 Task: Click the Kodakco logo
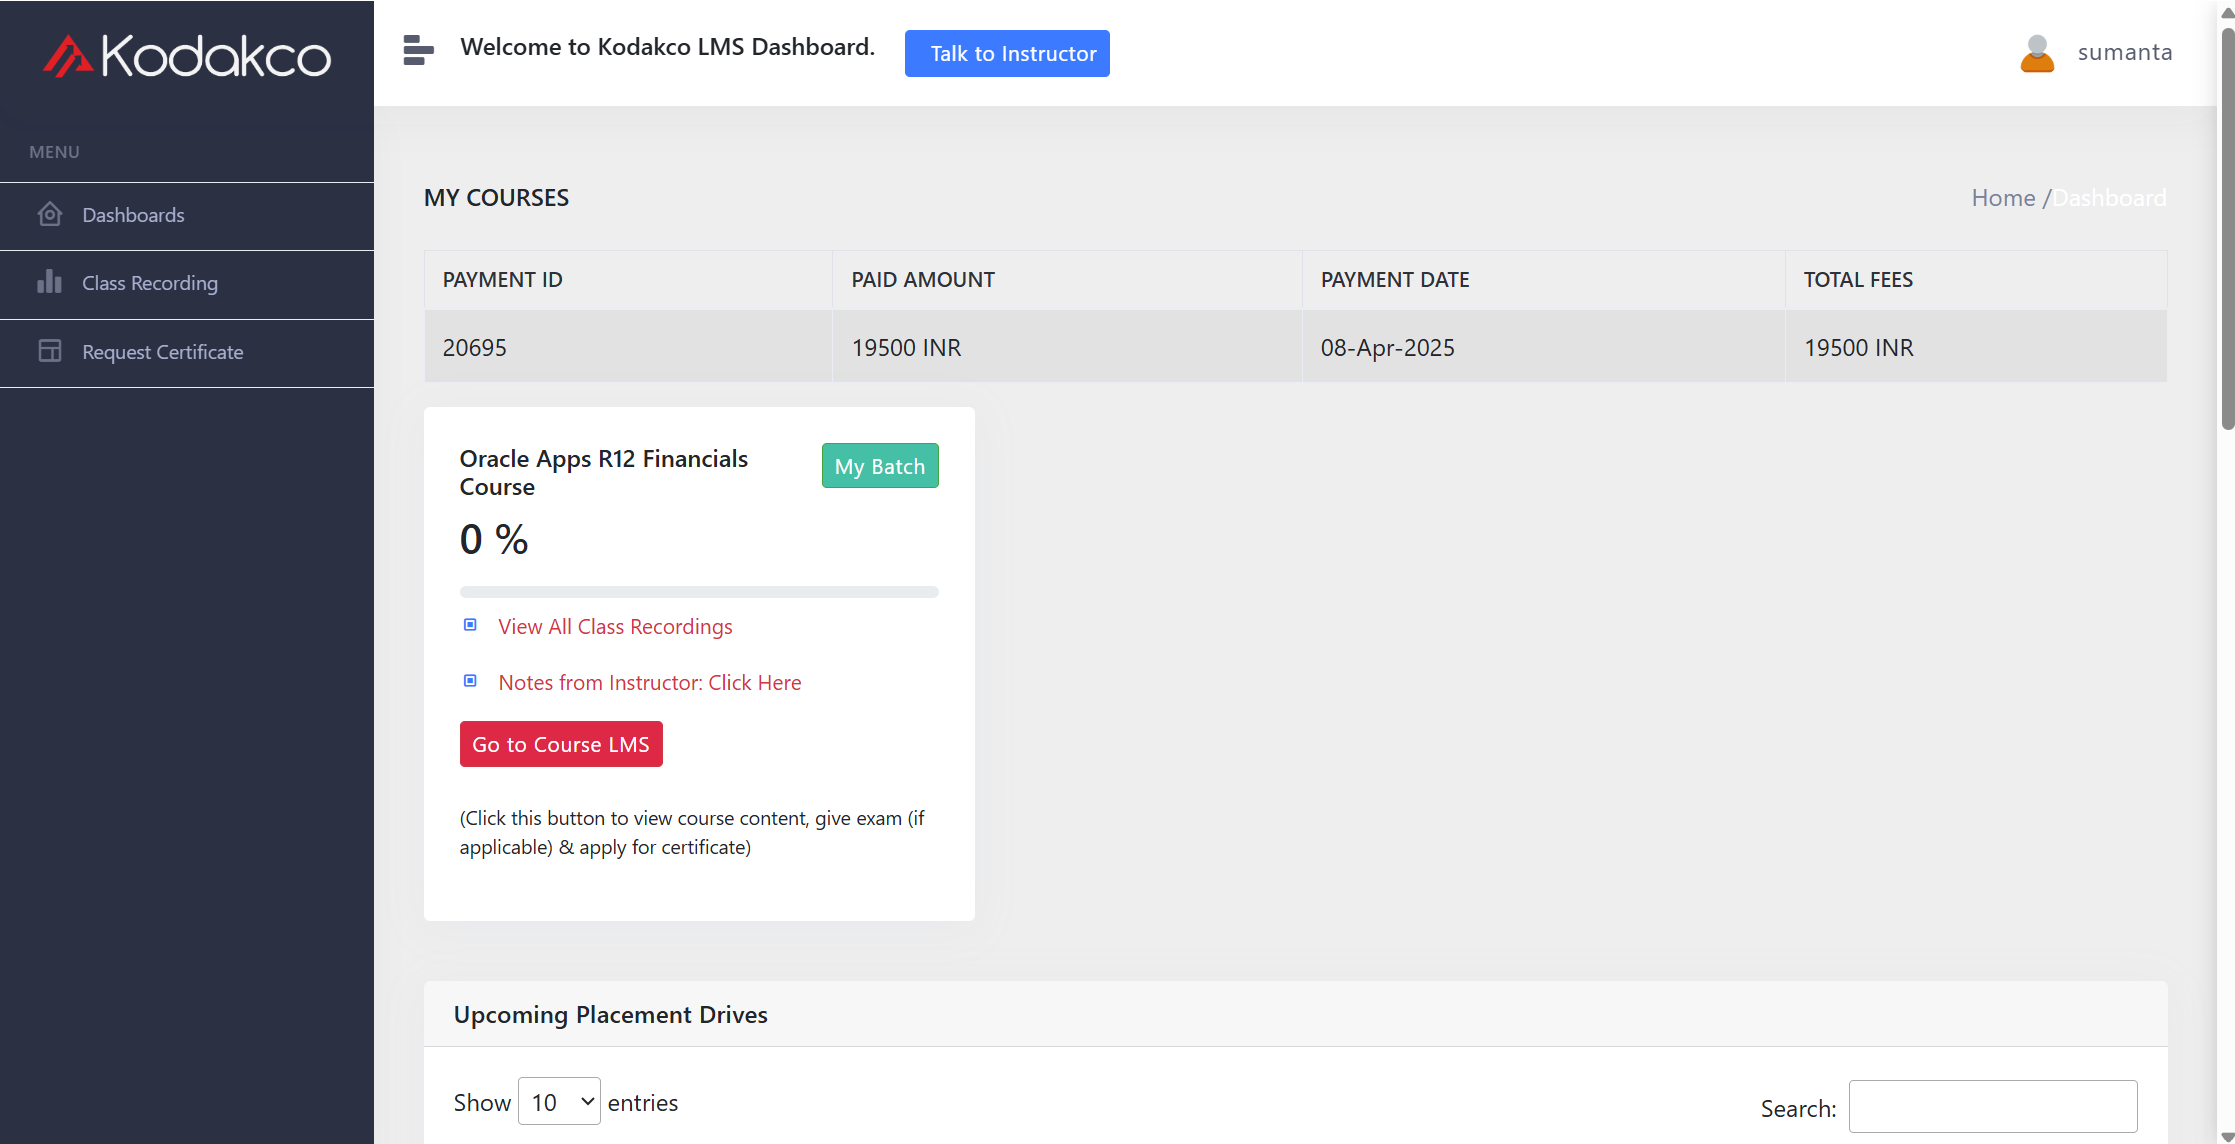tap(187, 56)
